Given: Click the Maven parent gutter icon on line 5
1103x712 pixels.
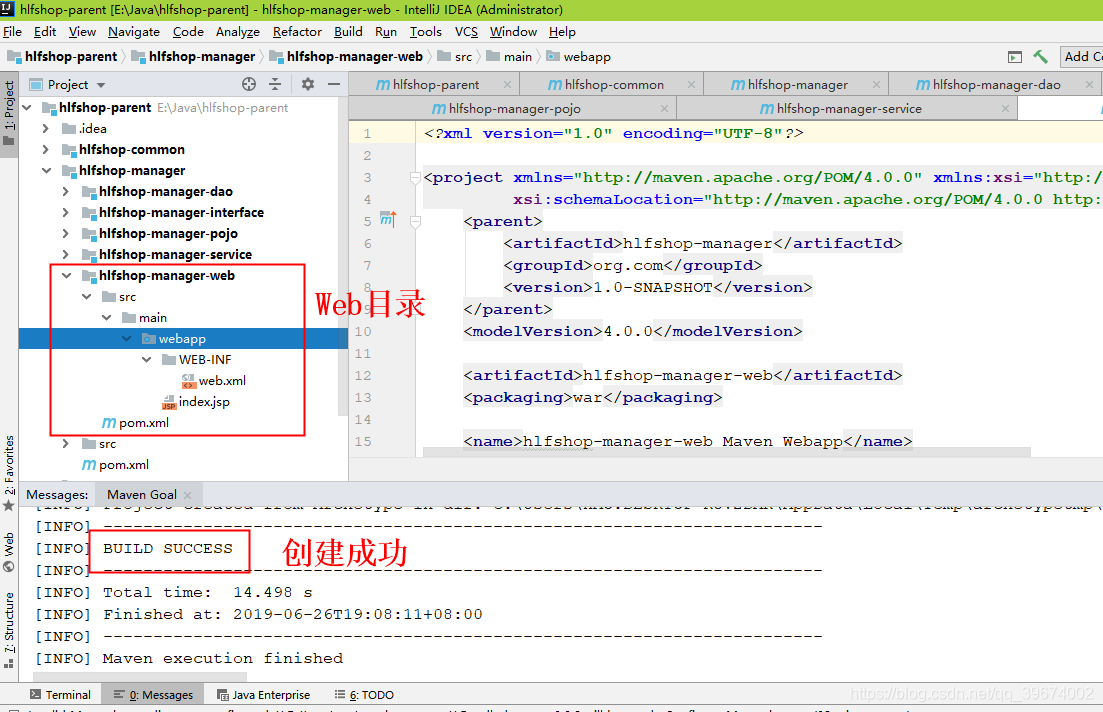Looking at the screenshot, I should click(388, 220).
